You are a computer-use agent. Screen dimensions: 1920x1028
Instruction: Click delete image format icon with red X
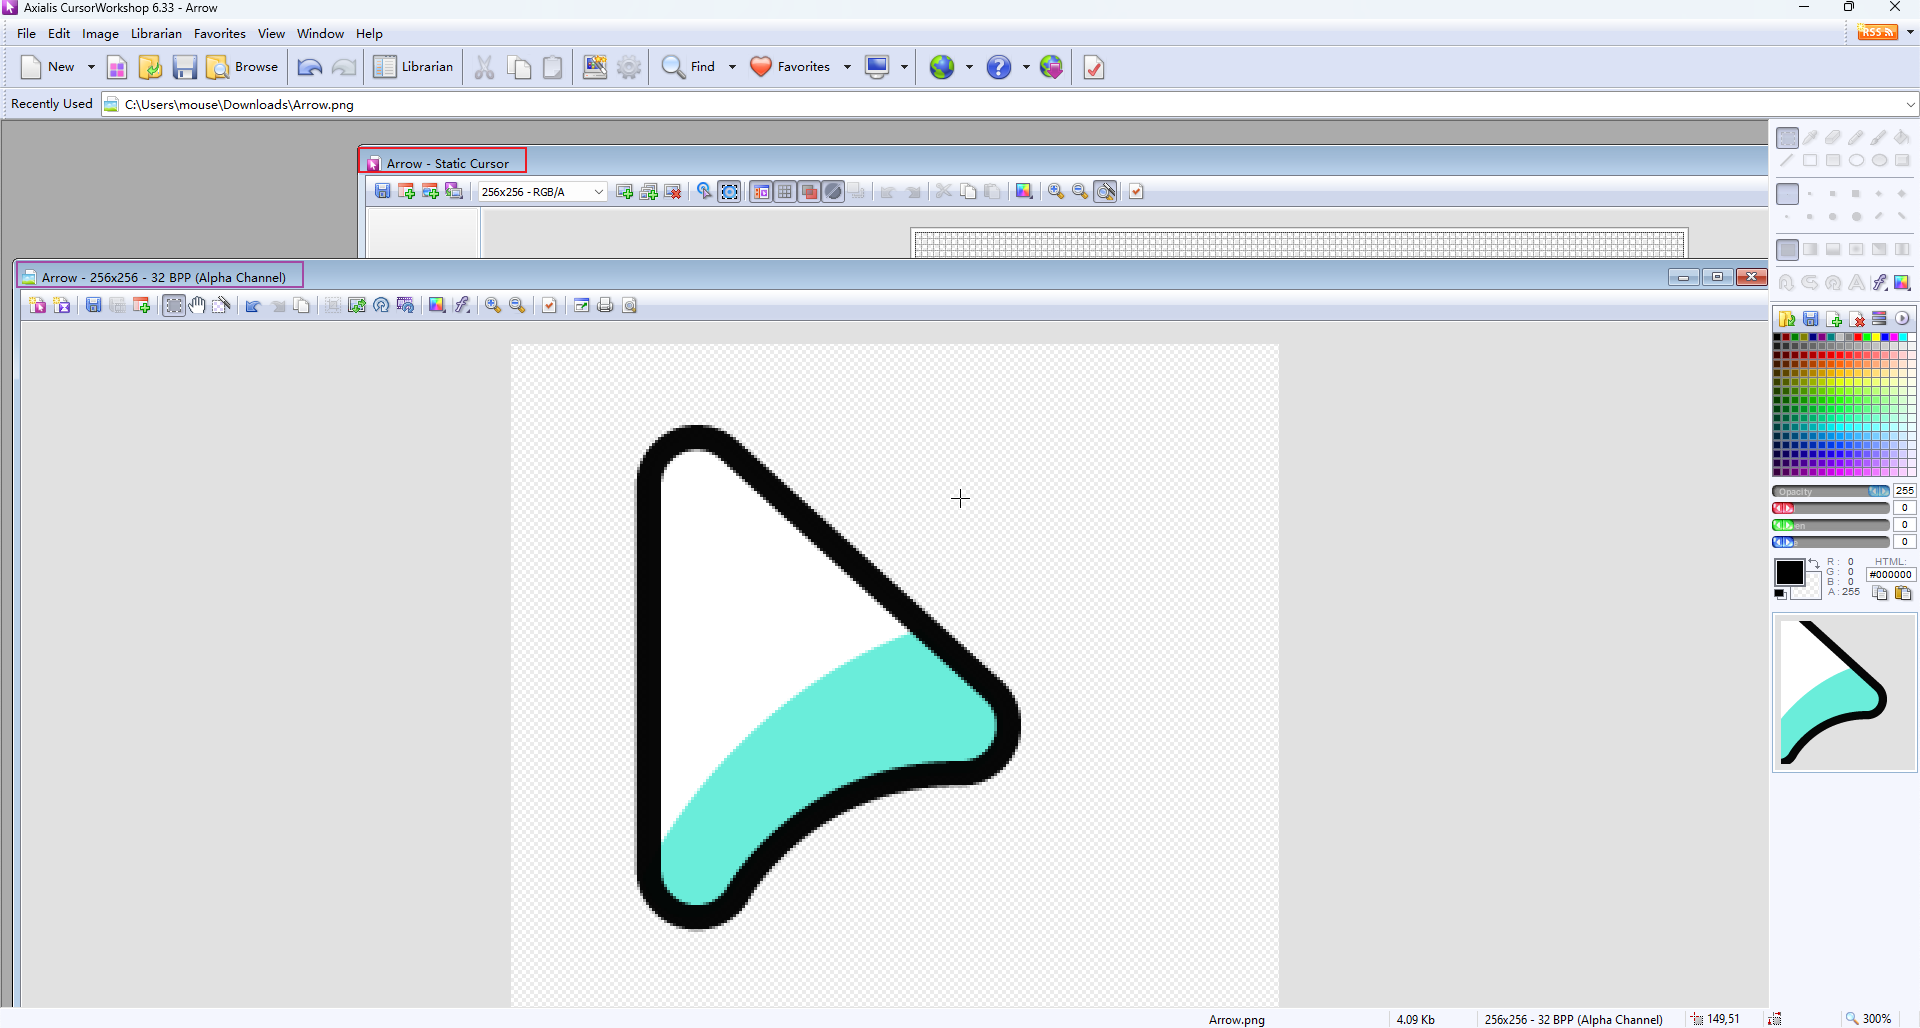[x=673, y=192]
